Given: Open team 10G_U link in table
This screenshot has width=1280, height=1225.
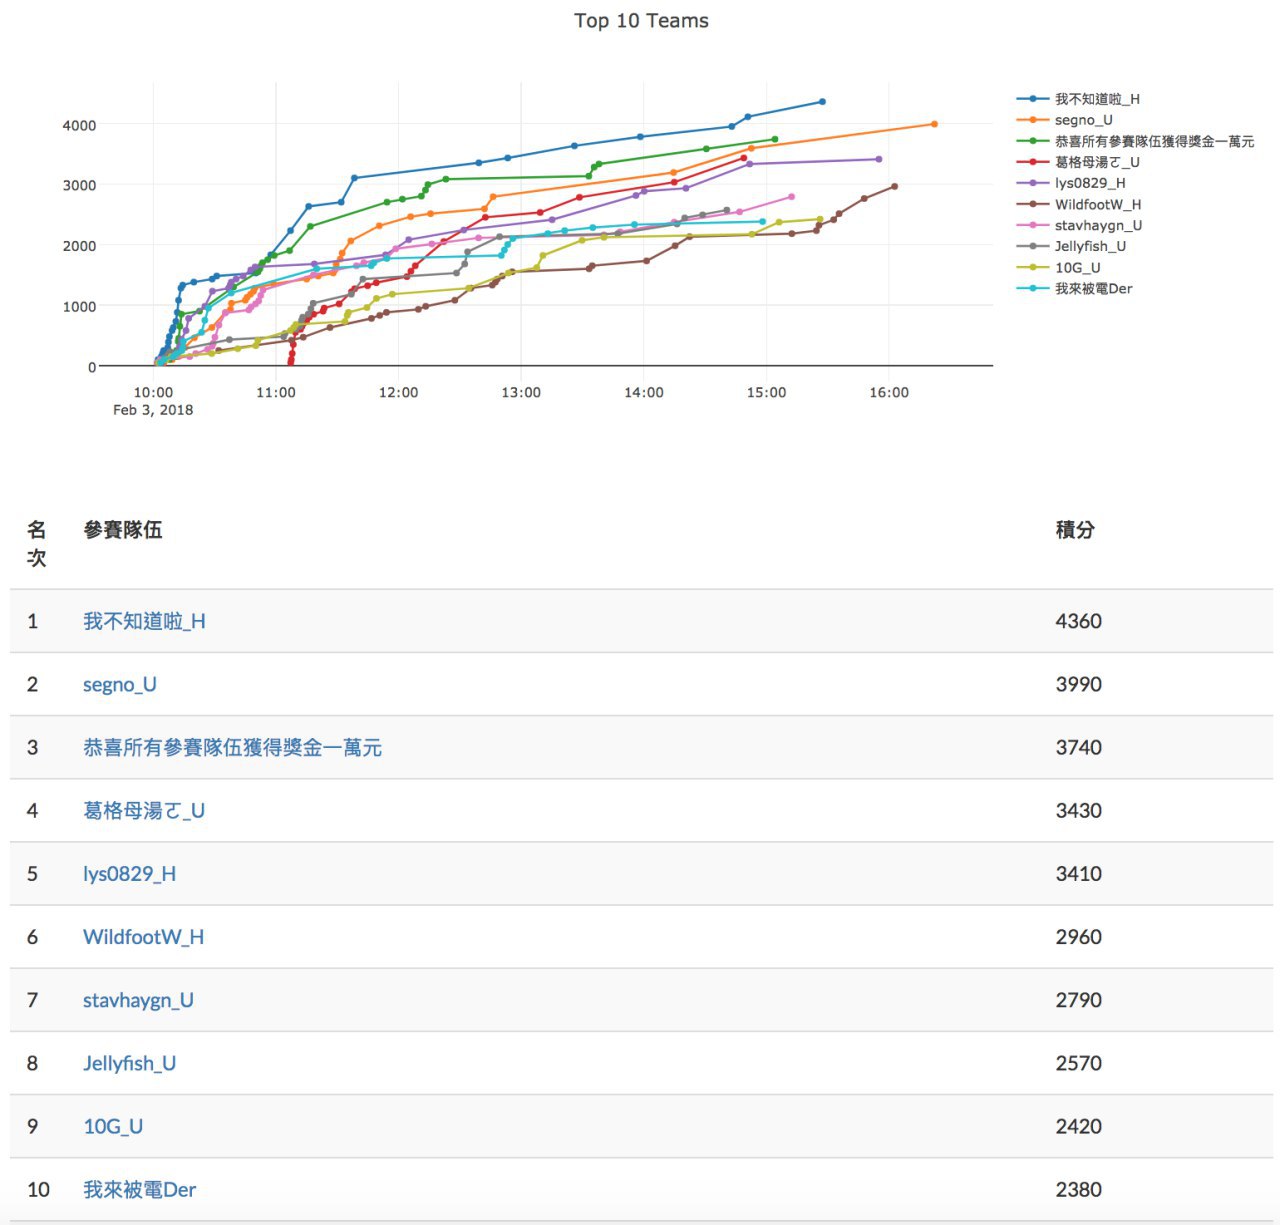Looking at the screenshot, I should pyautogui.click(x=113, y=1126).
